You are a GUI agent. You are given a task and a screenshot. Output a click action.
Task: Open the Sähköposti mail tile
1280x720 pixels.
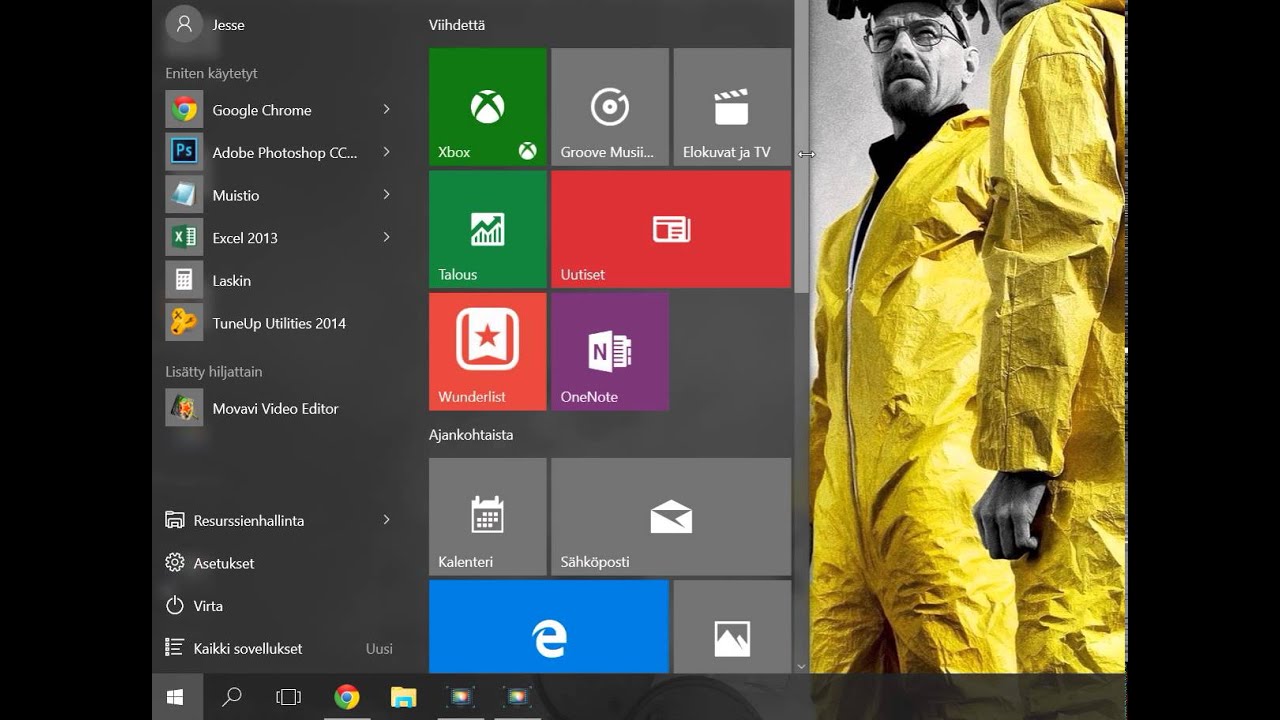671,517
